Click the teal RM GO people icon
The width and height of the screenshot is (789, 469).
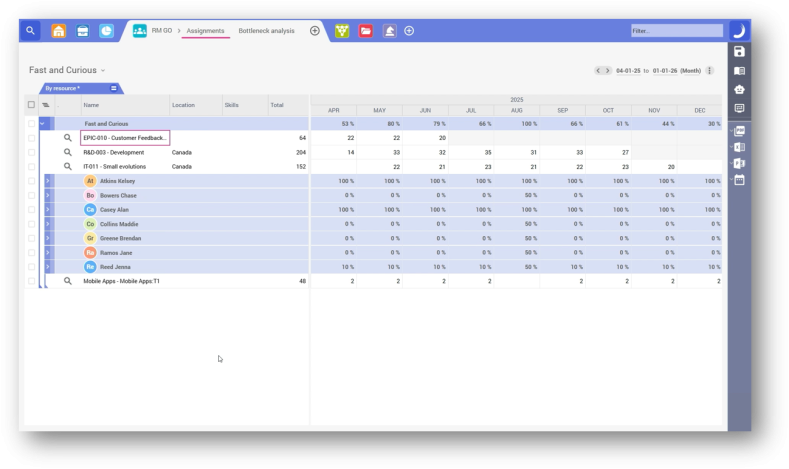139,31
